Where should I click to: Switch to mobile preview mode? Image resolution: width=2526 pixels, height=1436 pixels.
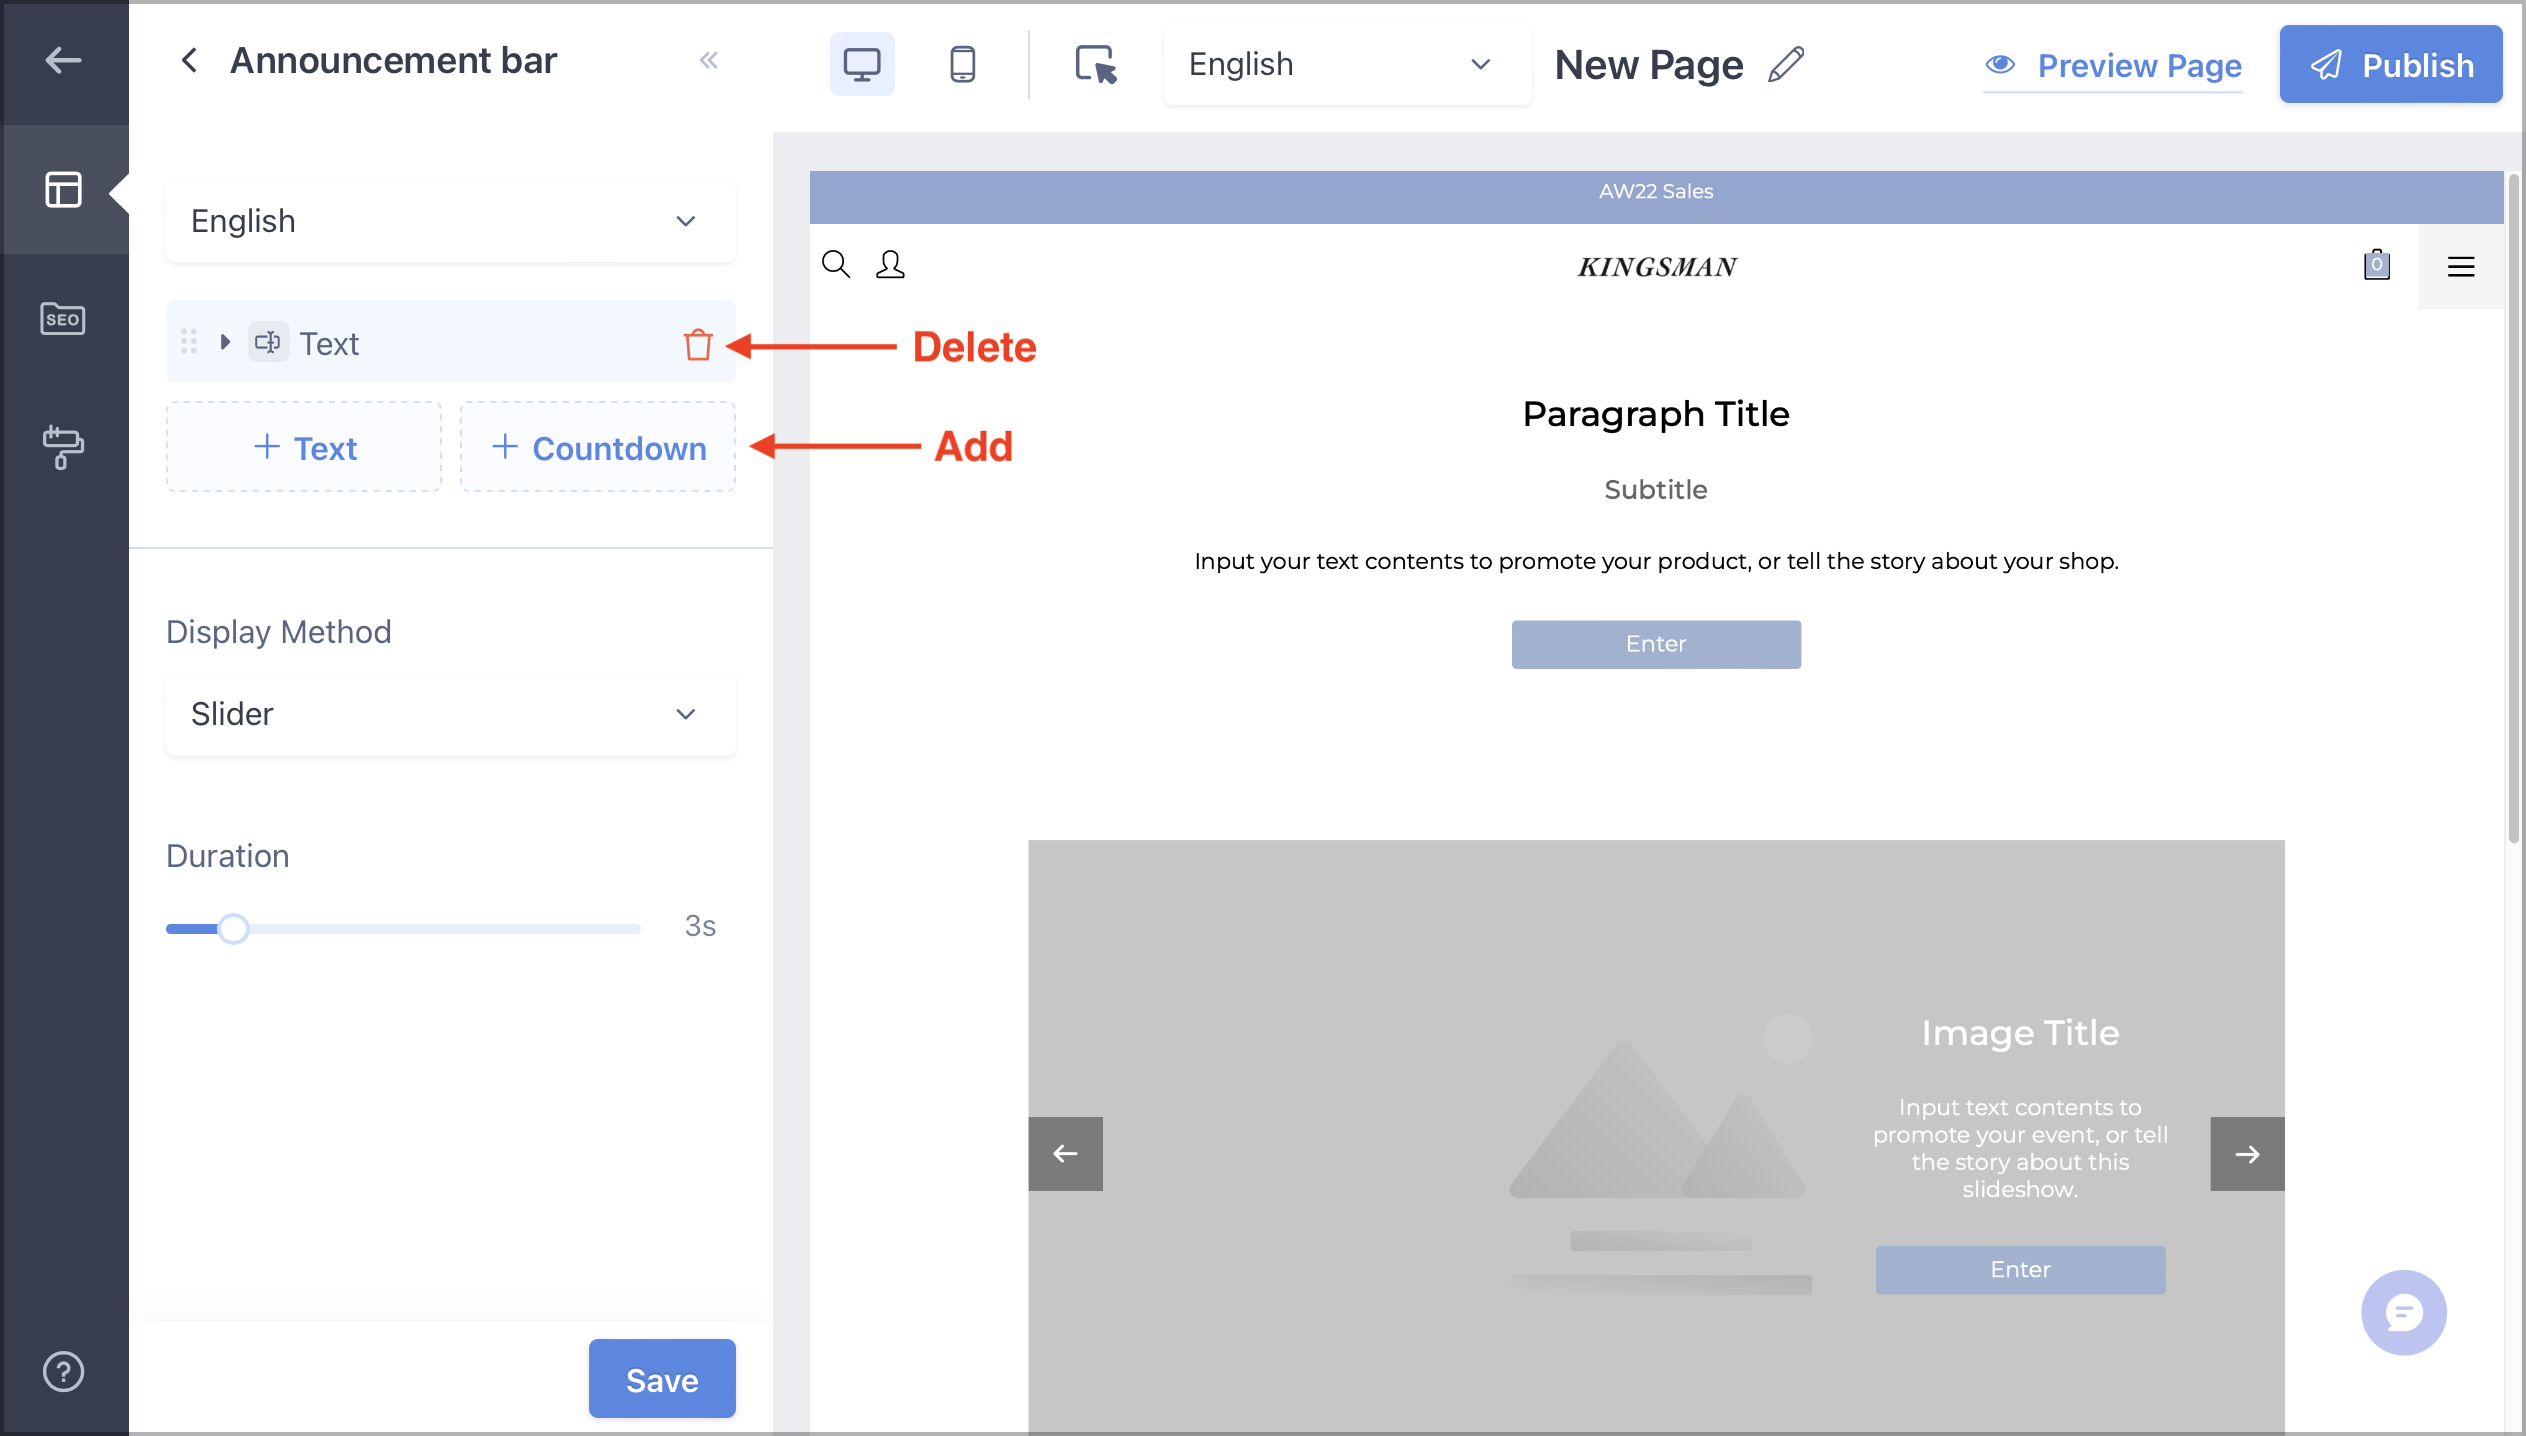[961, 63]
